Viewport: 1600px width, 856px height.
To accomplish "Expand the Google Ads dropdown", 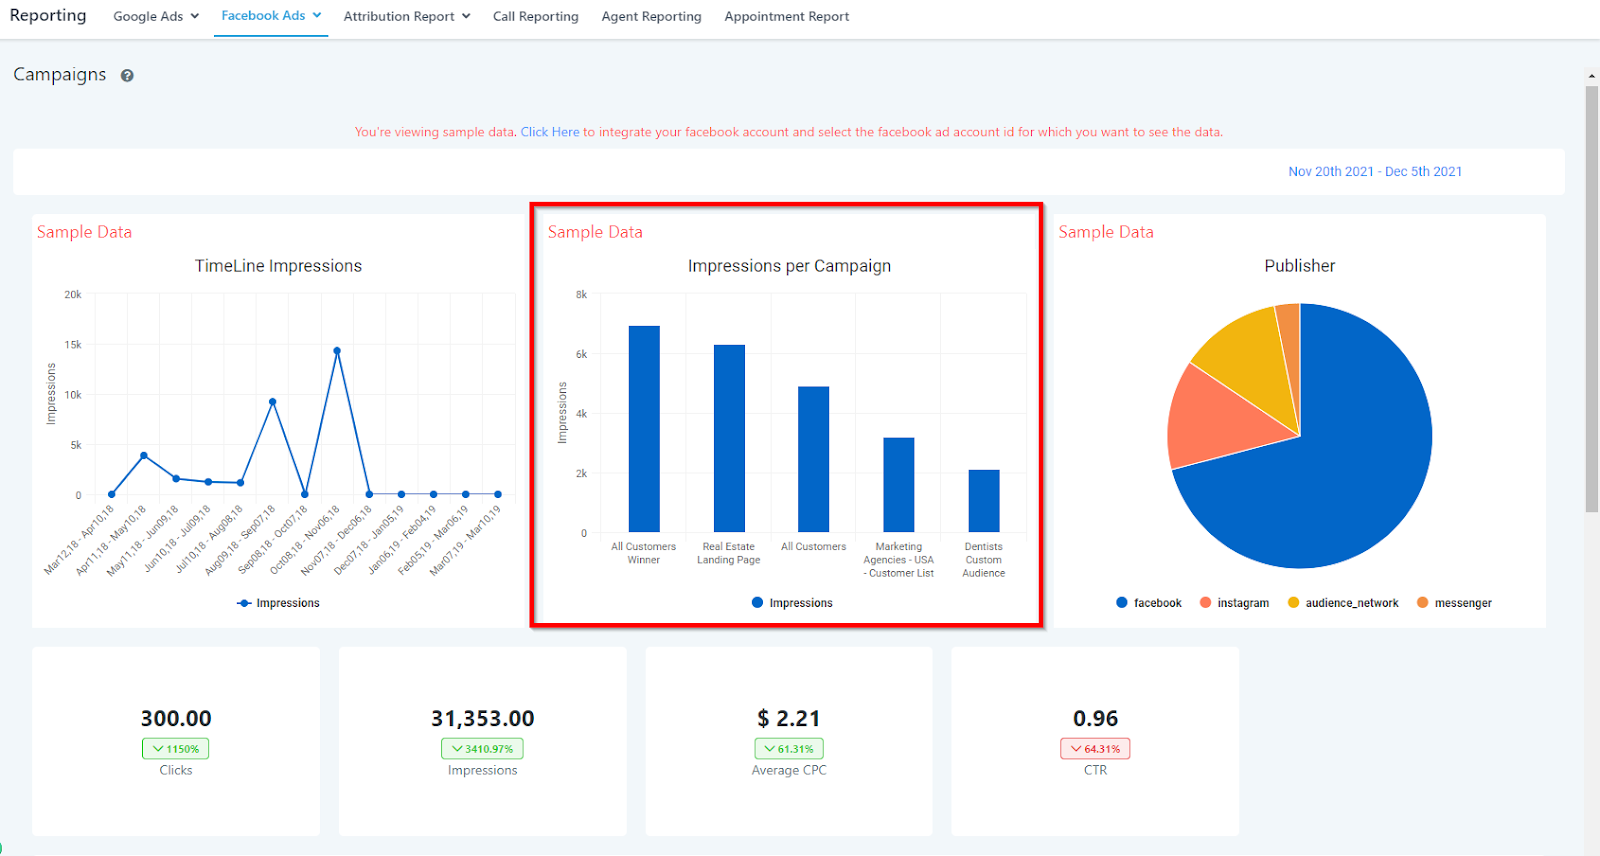I will (x=156, y=16).
